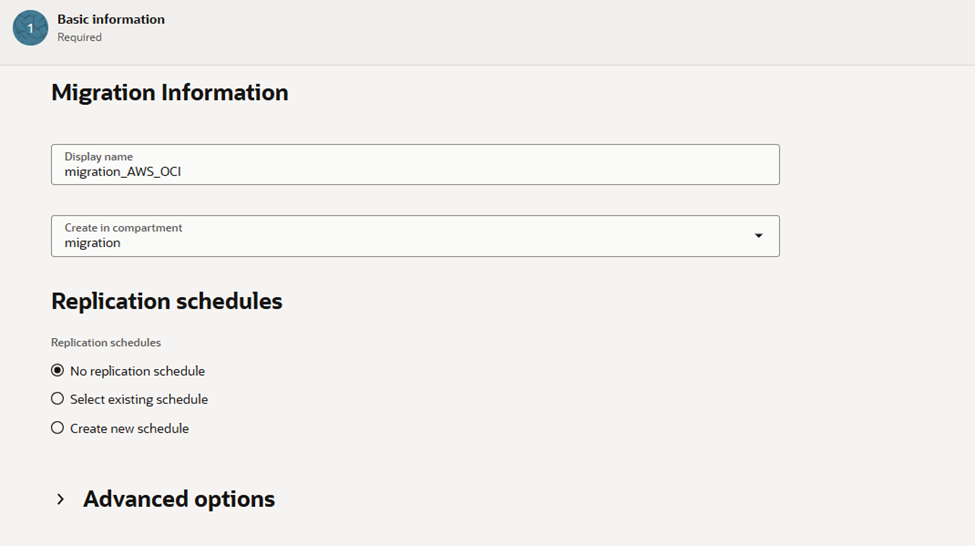
Task: Click the compartment dropdown caret arrow
Action: [x=758, y=236]
